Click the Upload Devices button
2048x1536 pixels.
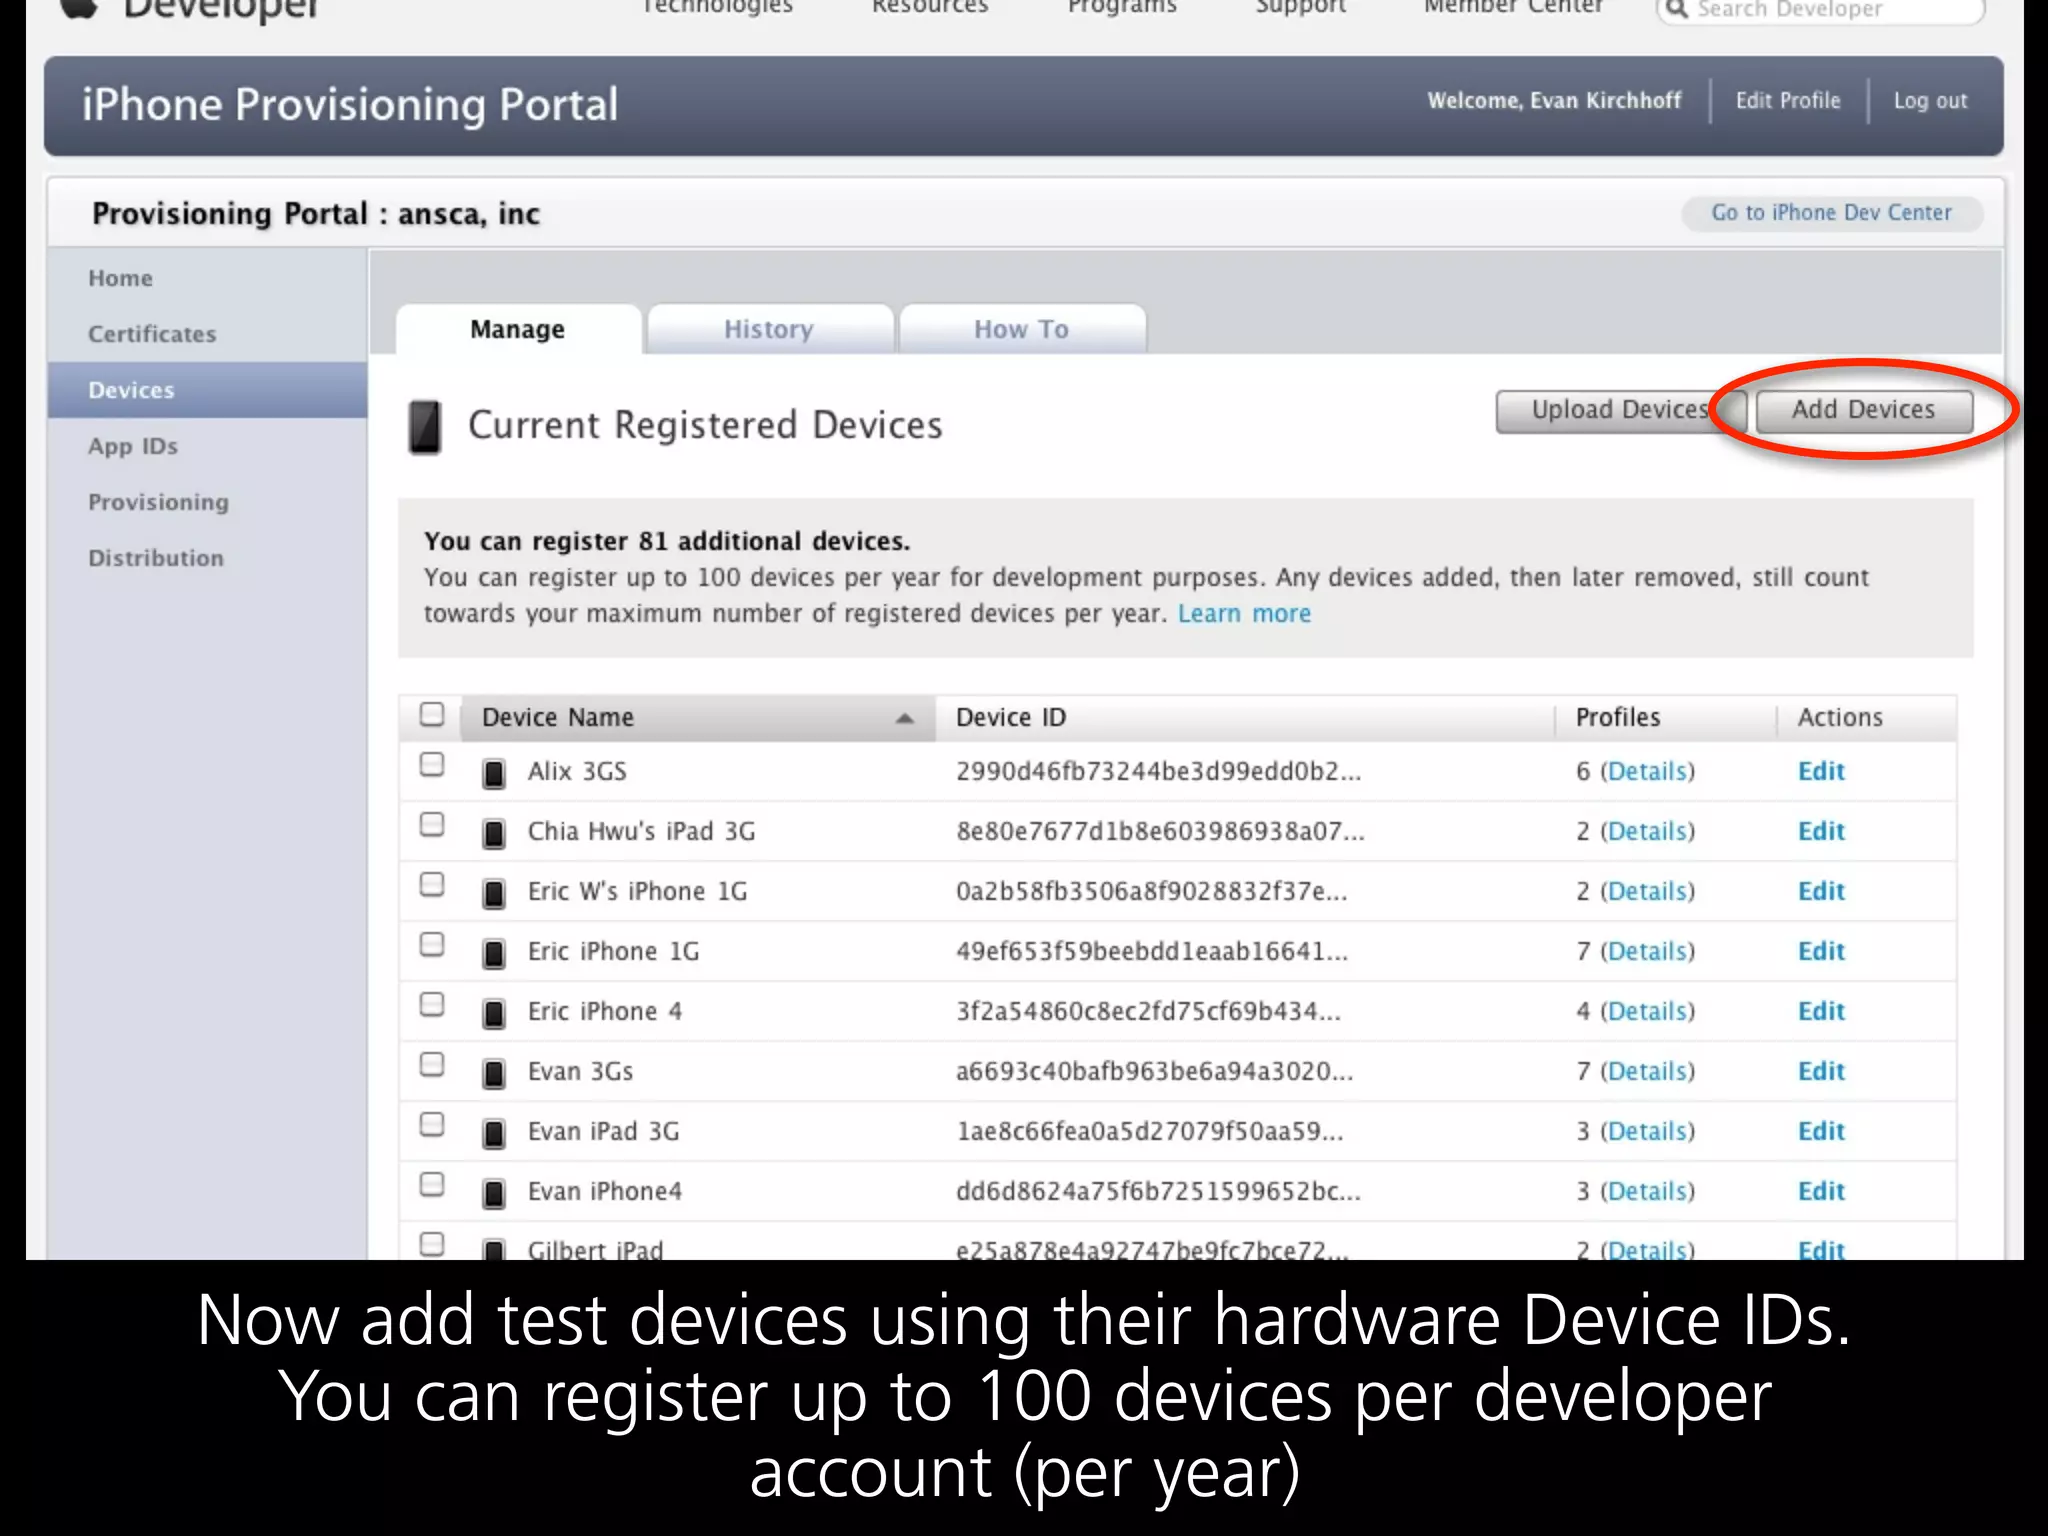click(x=1620, y=411)
